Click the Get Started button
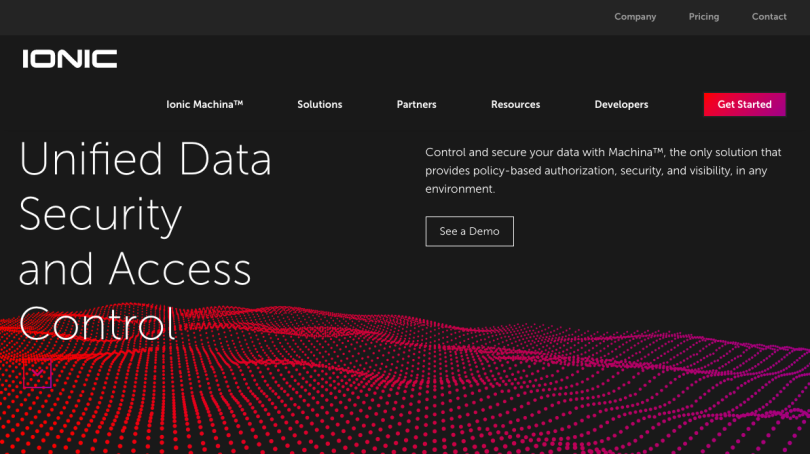Viewport: 810px width, 454px height. (744, 104)
